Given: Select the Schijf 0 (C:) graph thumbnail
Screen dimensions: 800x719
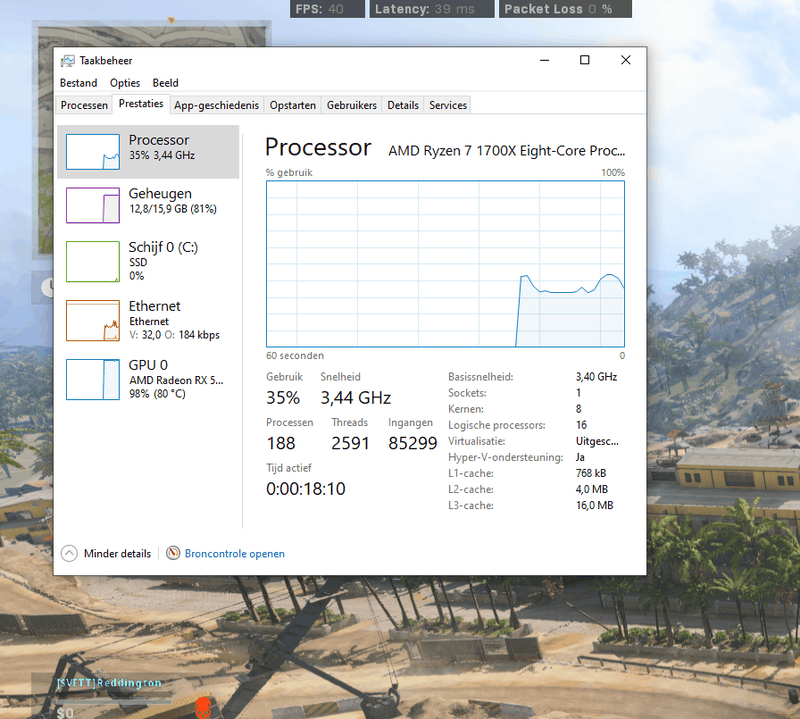Looking at the screenshot, I should point(93,261).
